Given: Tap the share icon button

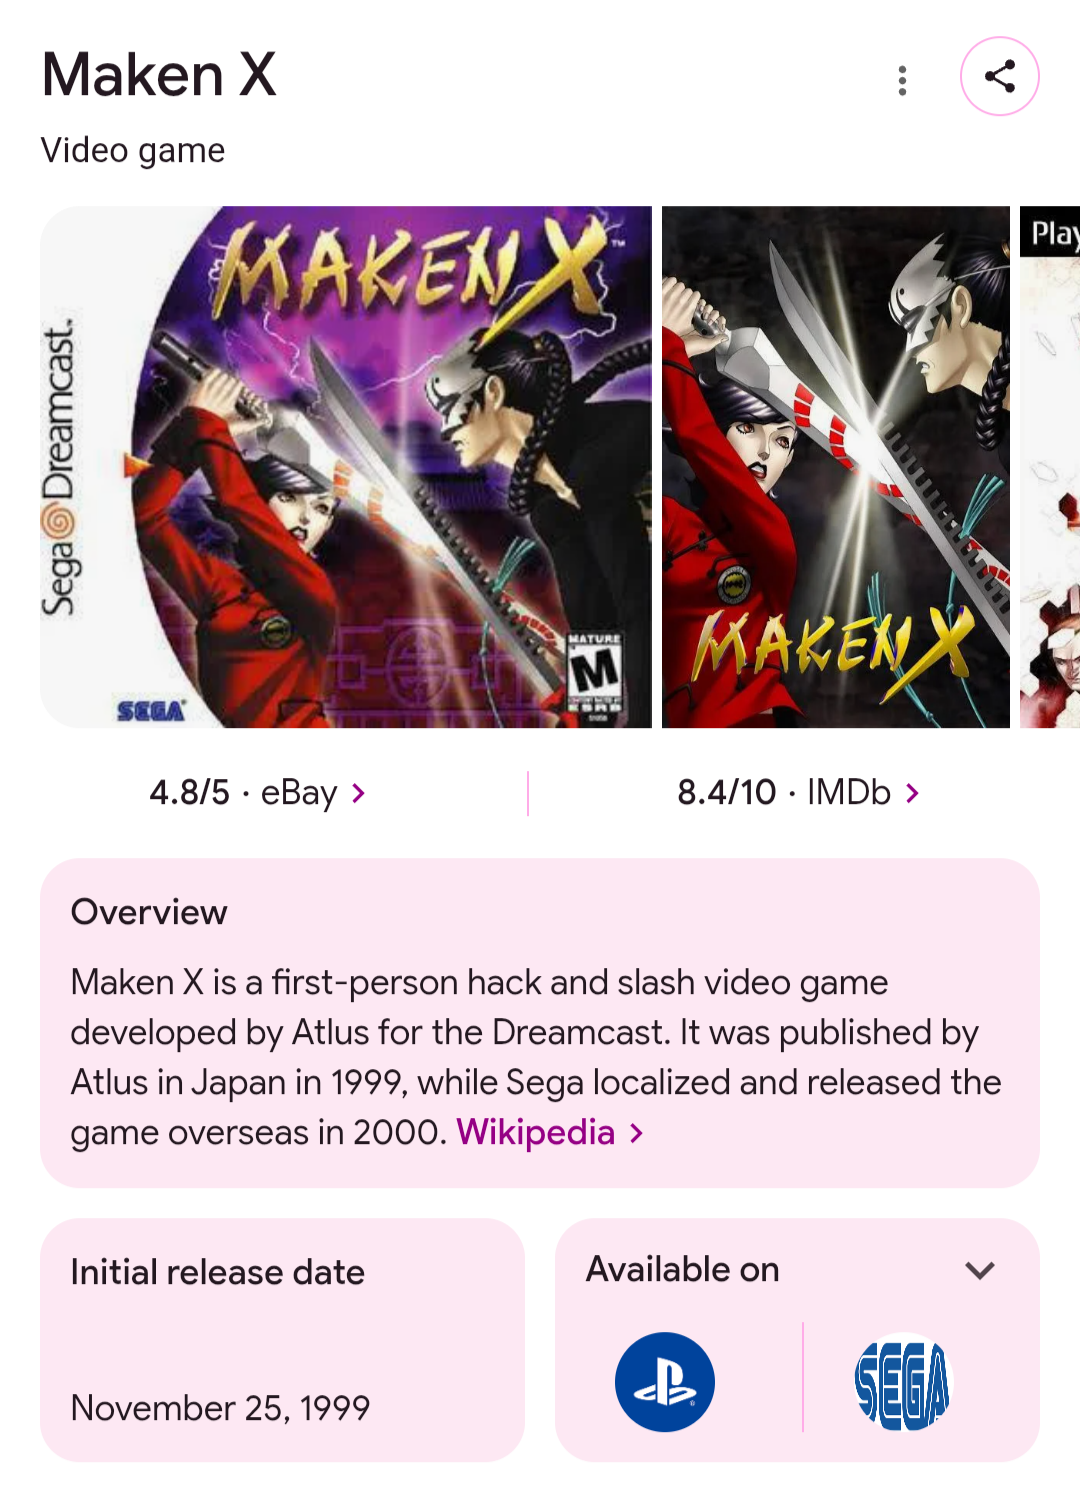Looking at the screenshot, I should [999, 76].
